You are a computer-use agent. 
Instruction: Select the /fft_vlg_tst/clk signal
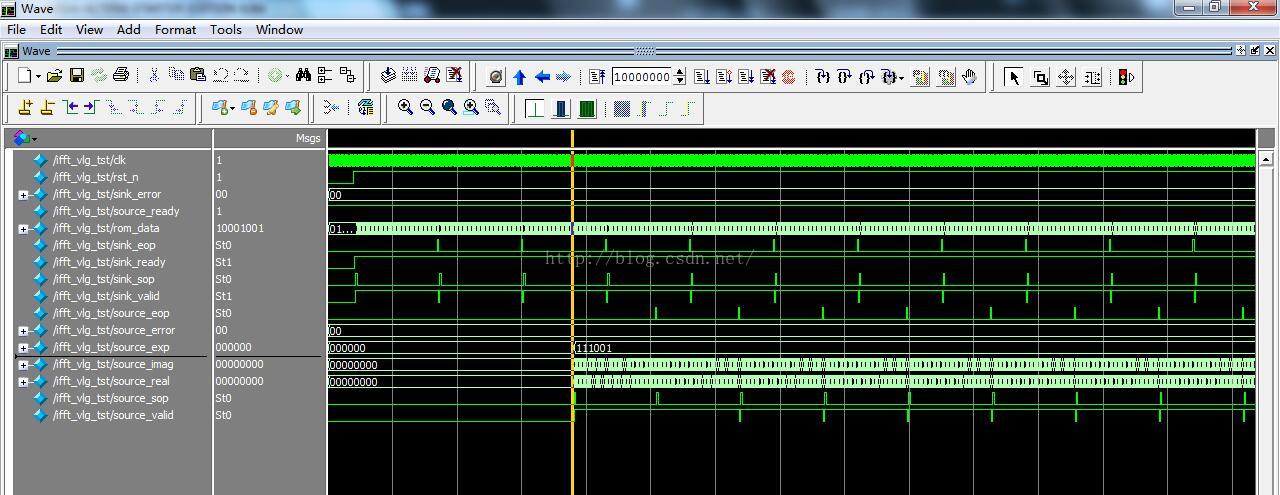click(90, 160)
